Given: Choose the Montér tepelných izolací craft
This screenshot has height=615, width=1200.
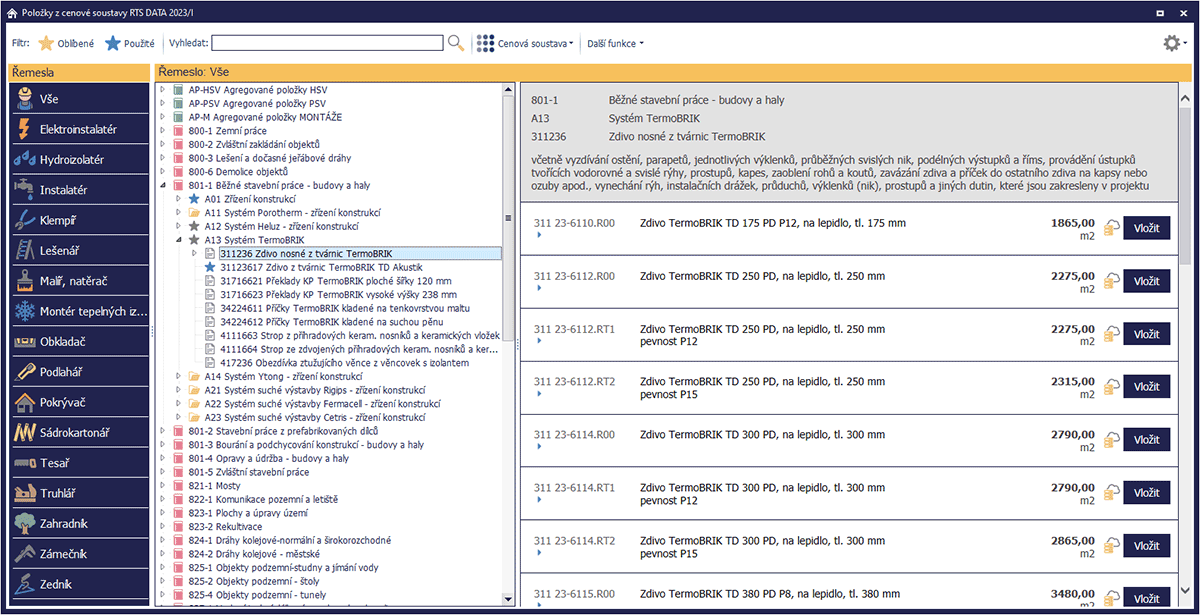Looking at the screenshot, I should (80, 312).
